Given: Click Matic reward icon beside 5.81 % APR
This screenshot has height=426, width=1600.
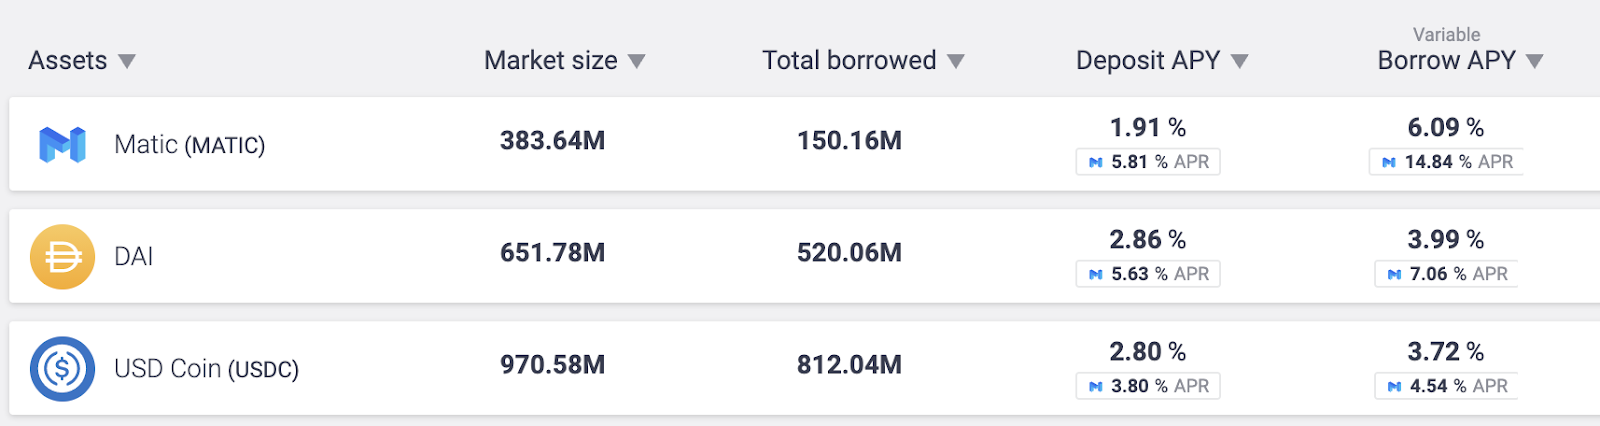Looking at the screenshot, I should (1096, 162).
